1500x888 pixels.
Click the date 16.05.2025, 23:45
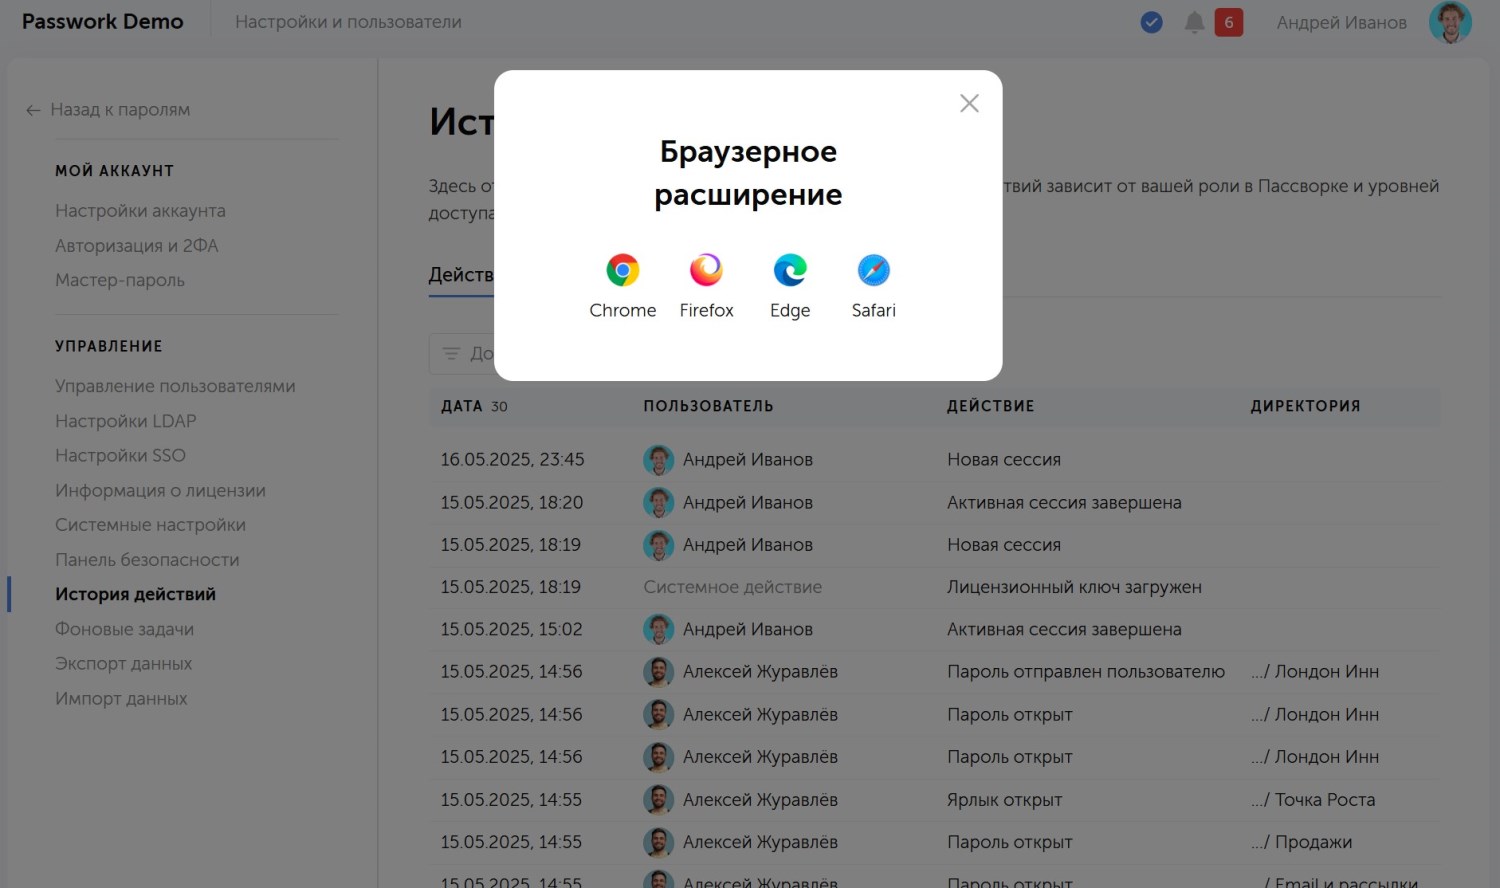512,460
